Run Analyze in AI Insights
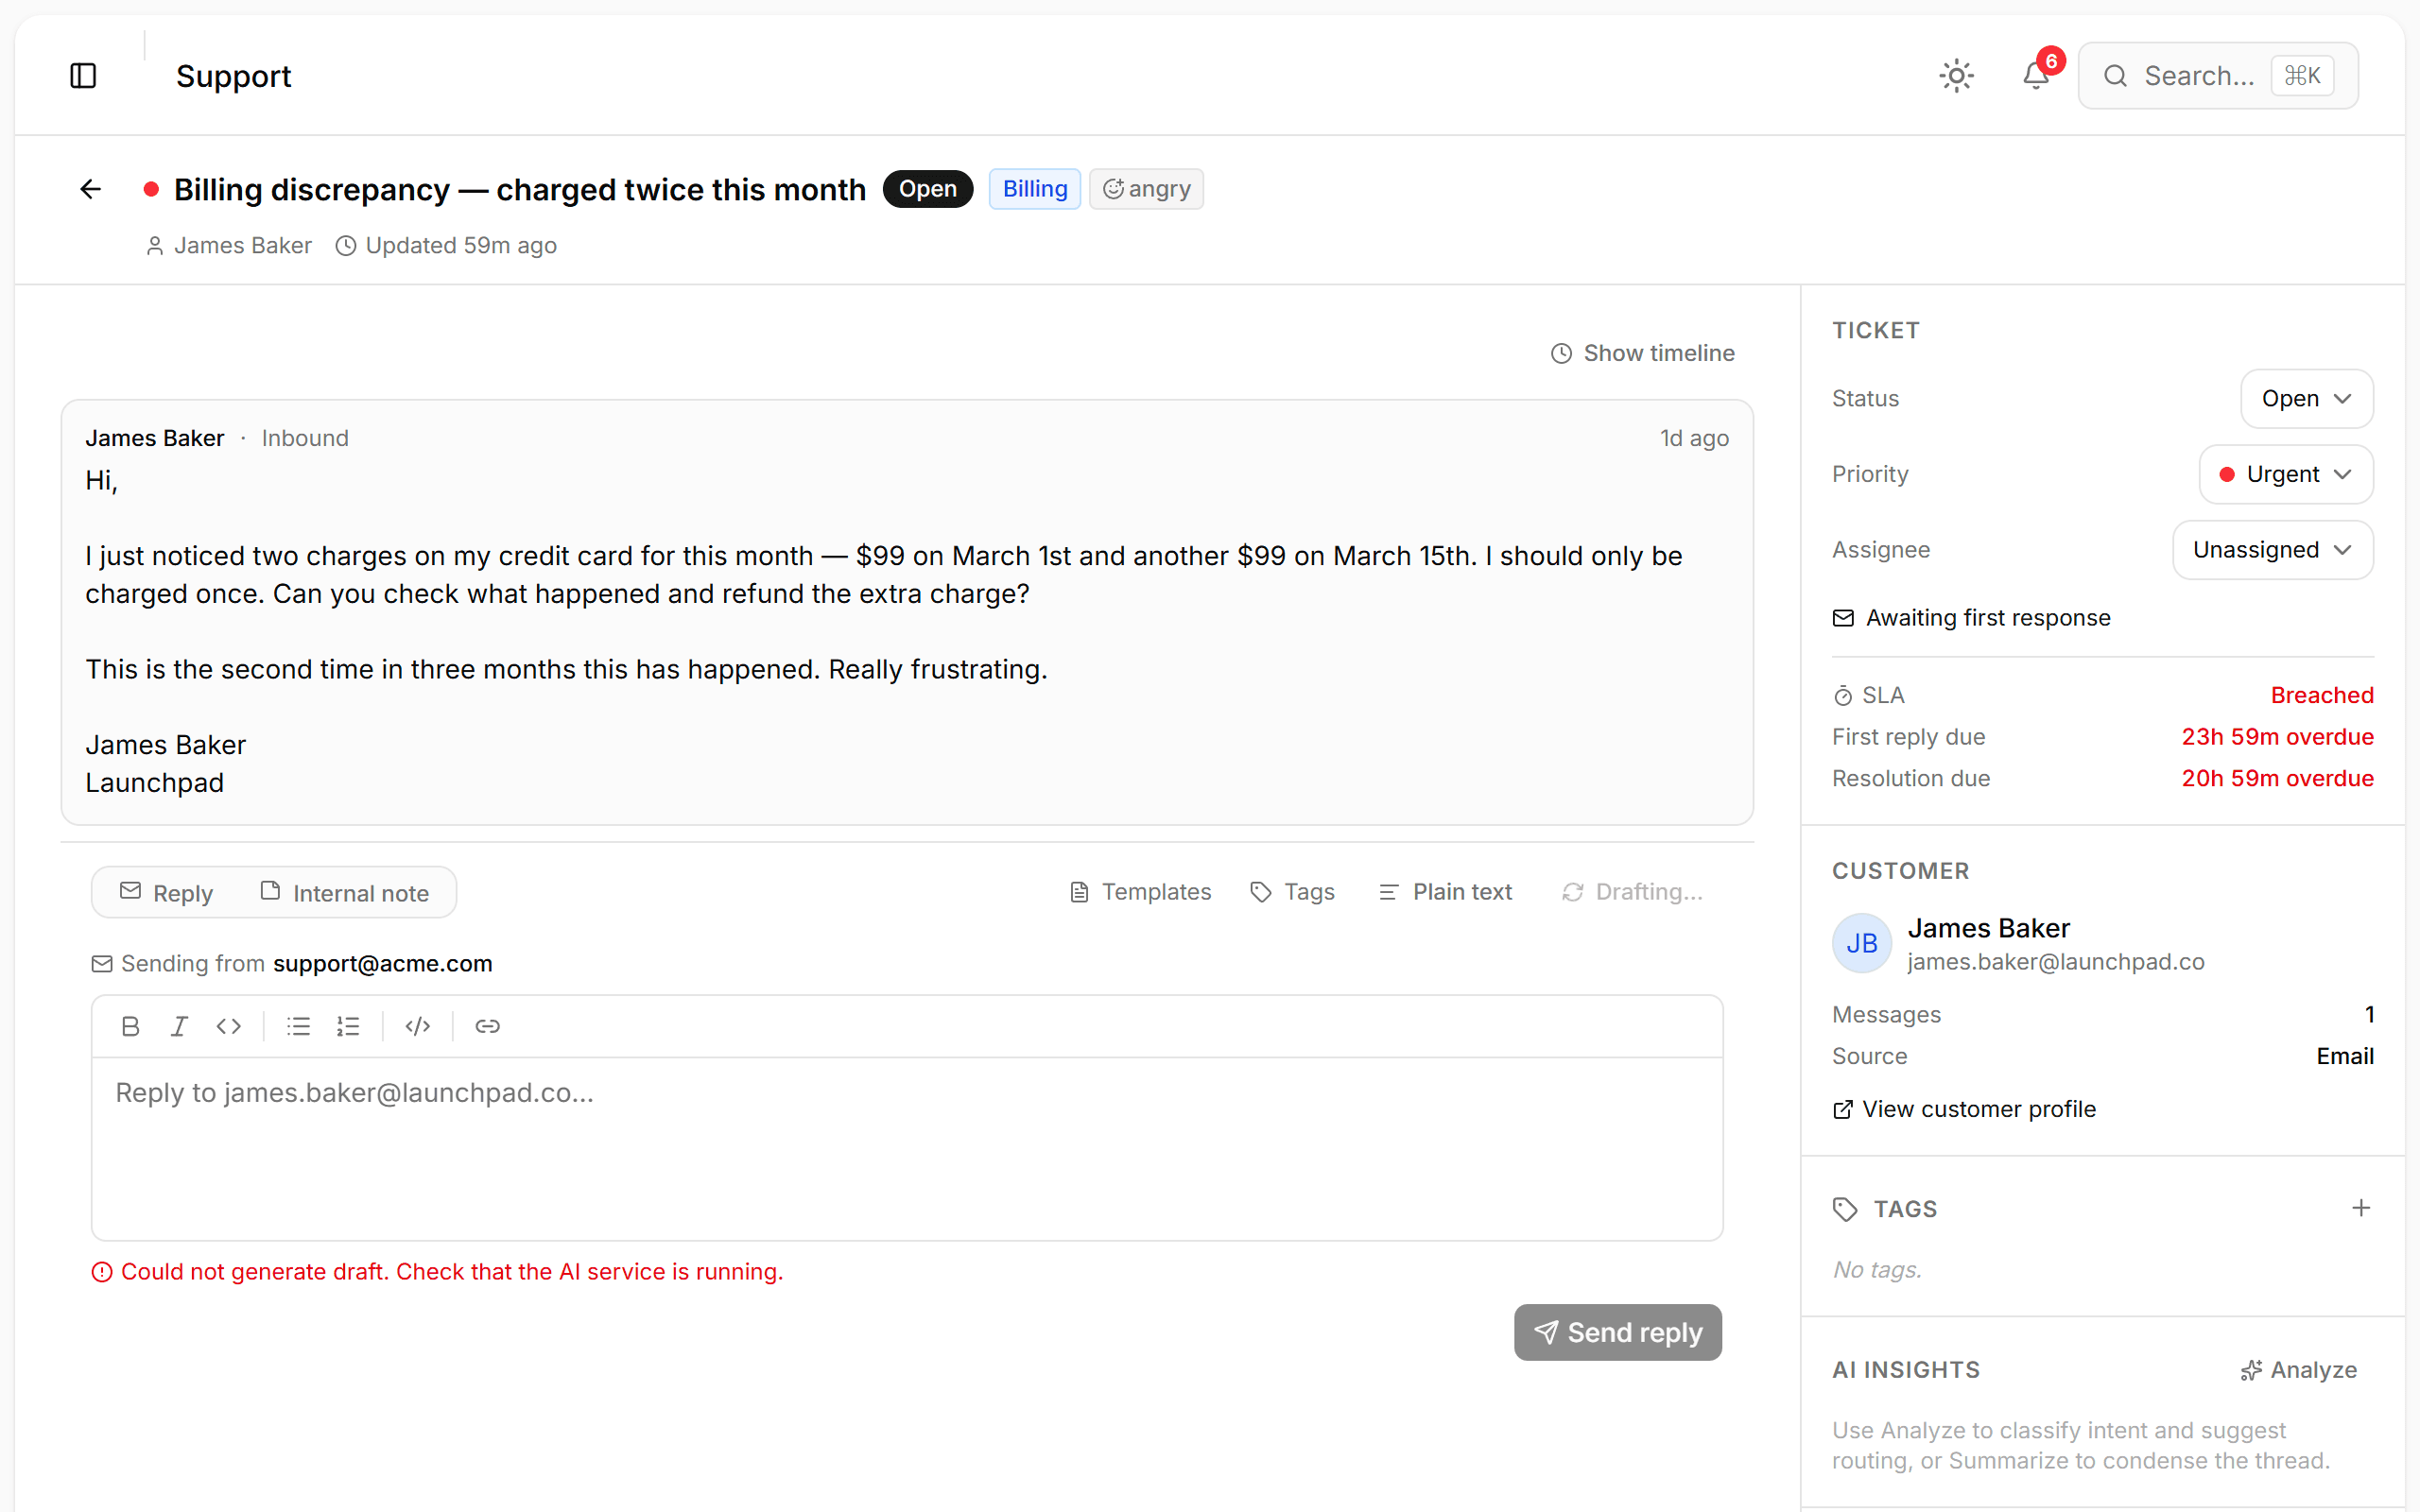 2298,1369
